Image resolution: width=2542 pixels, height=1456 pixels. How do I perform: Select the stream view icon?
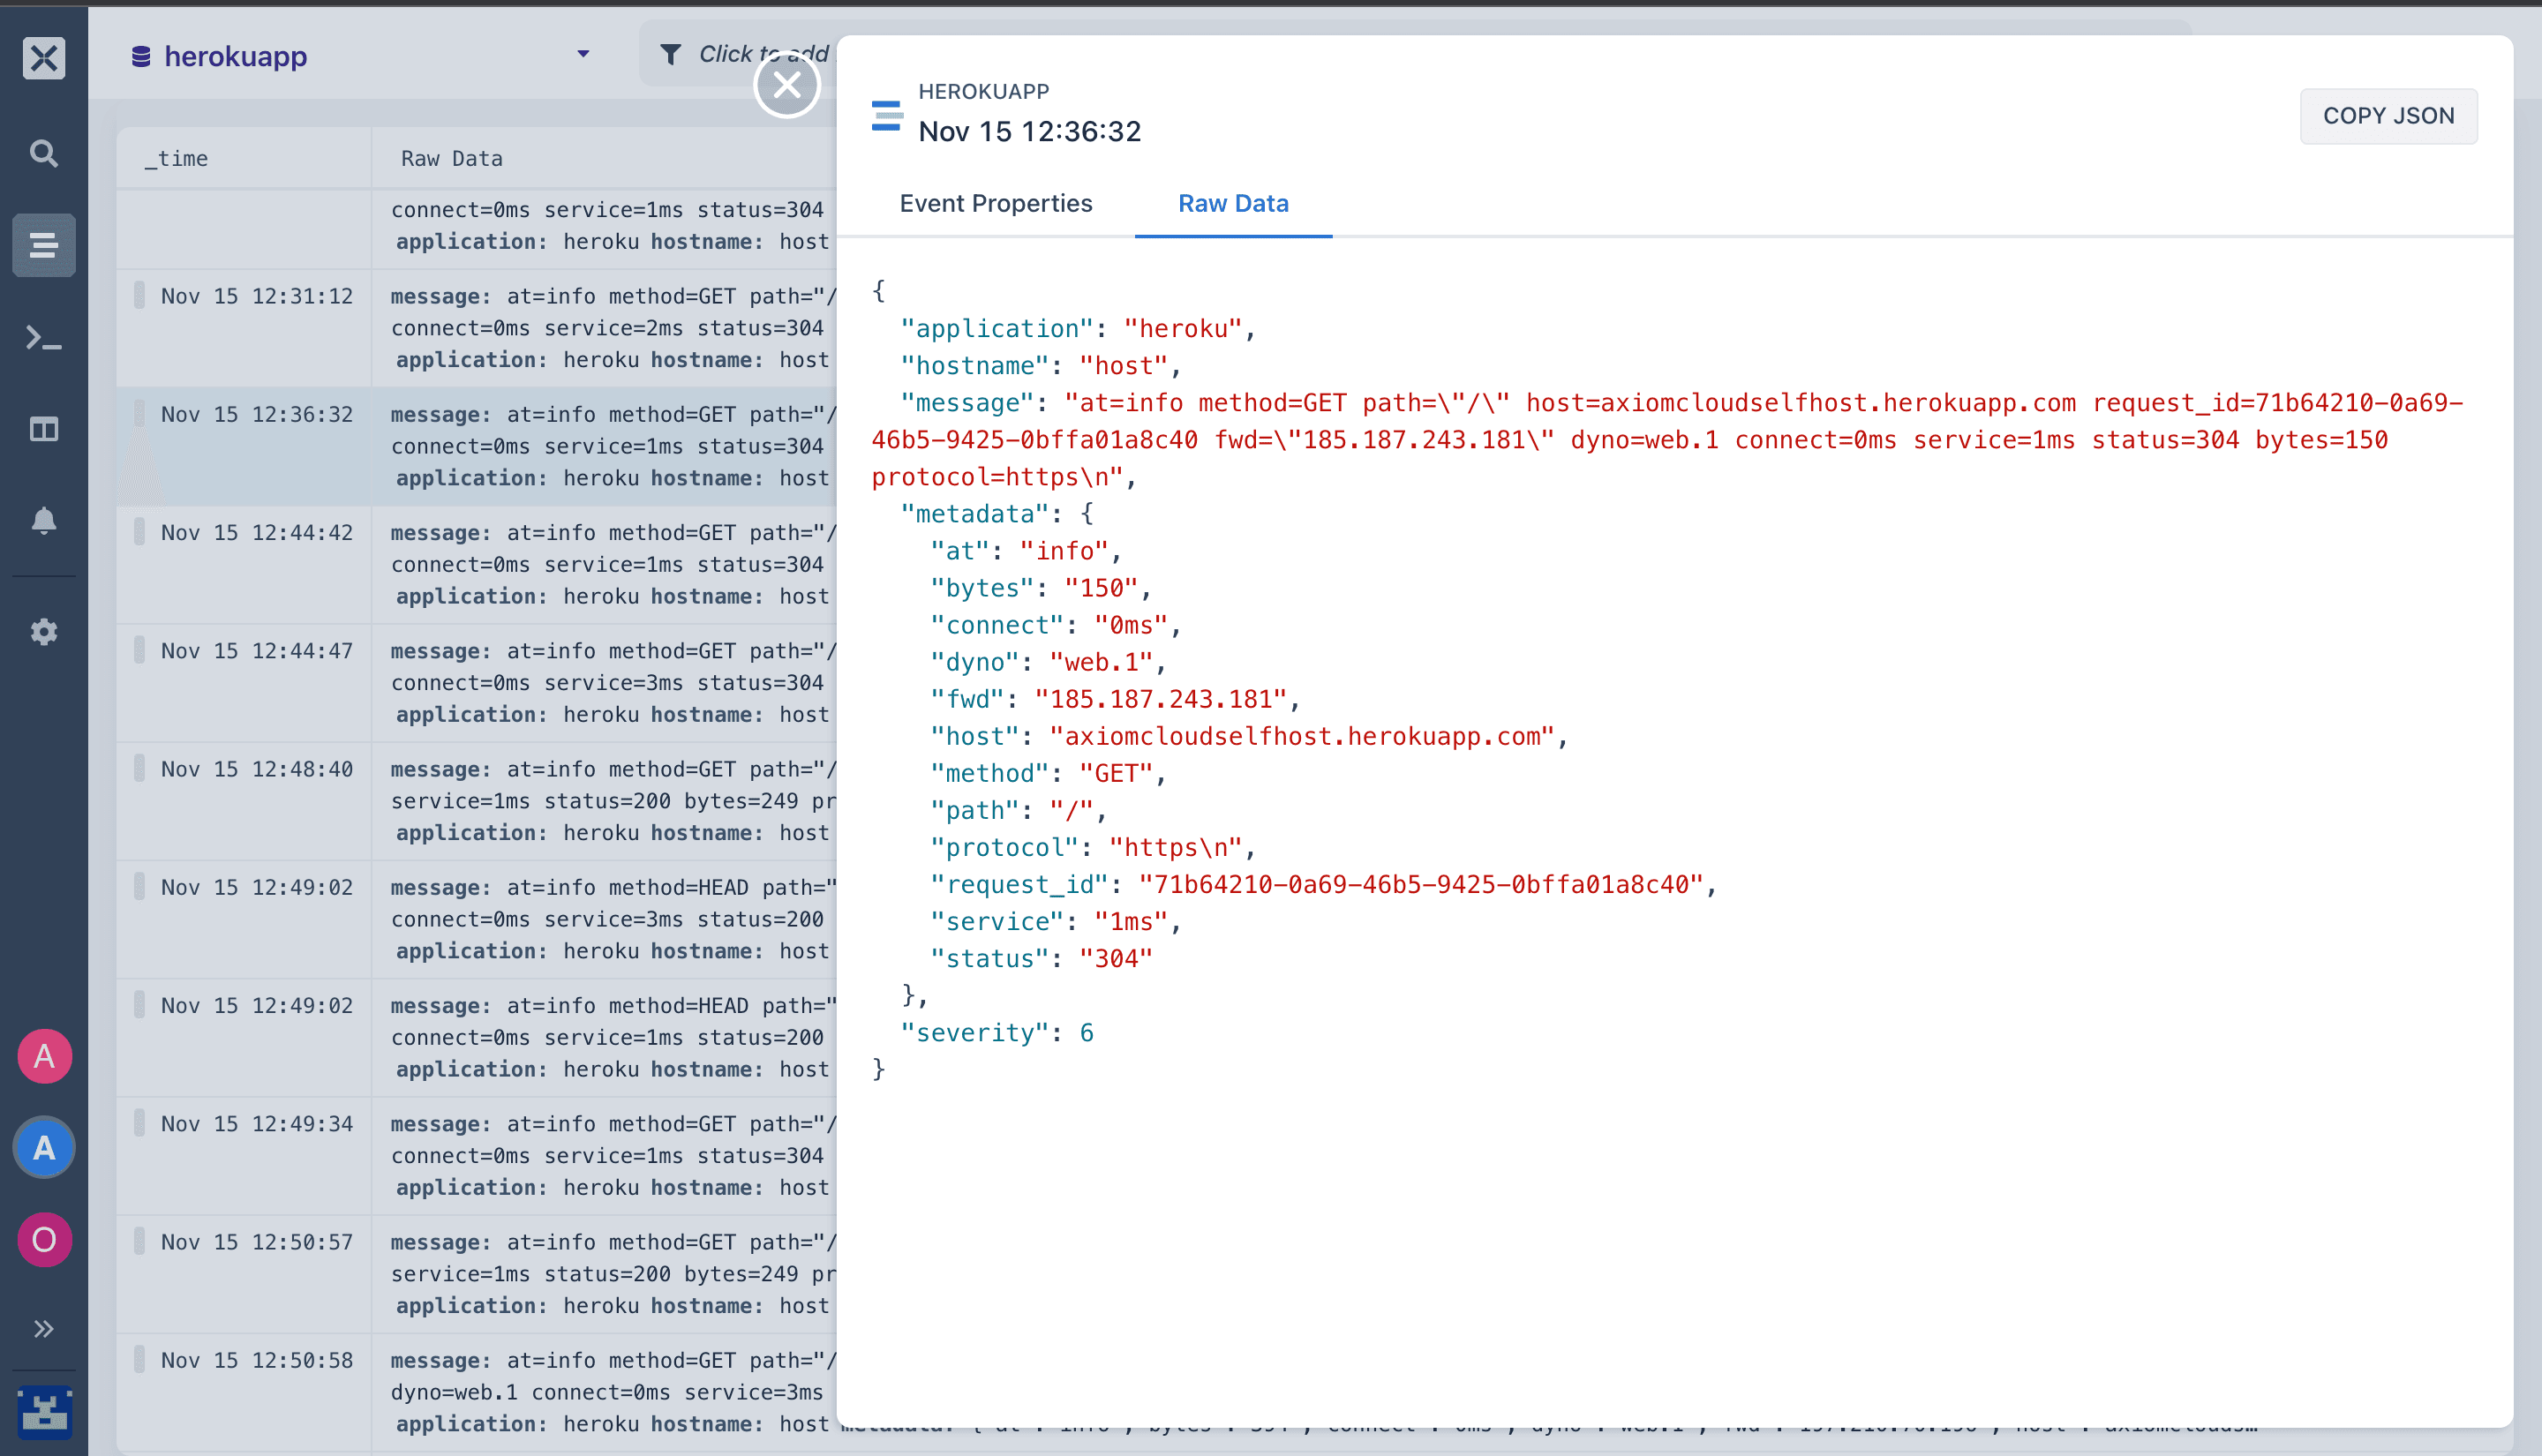point(43,244)
